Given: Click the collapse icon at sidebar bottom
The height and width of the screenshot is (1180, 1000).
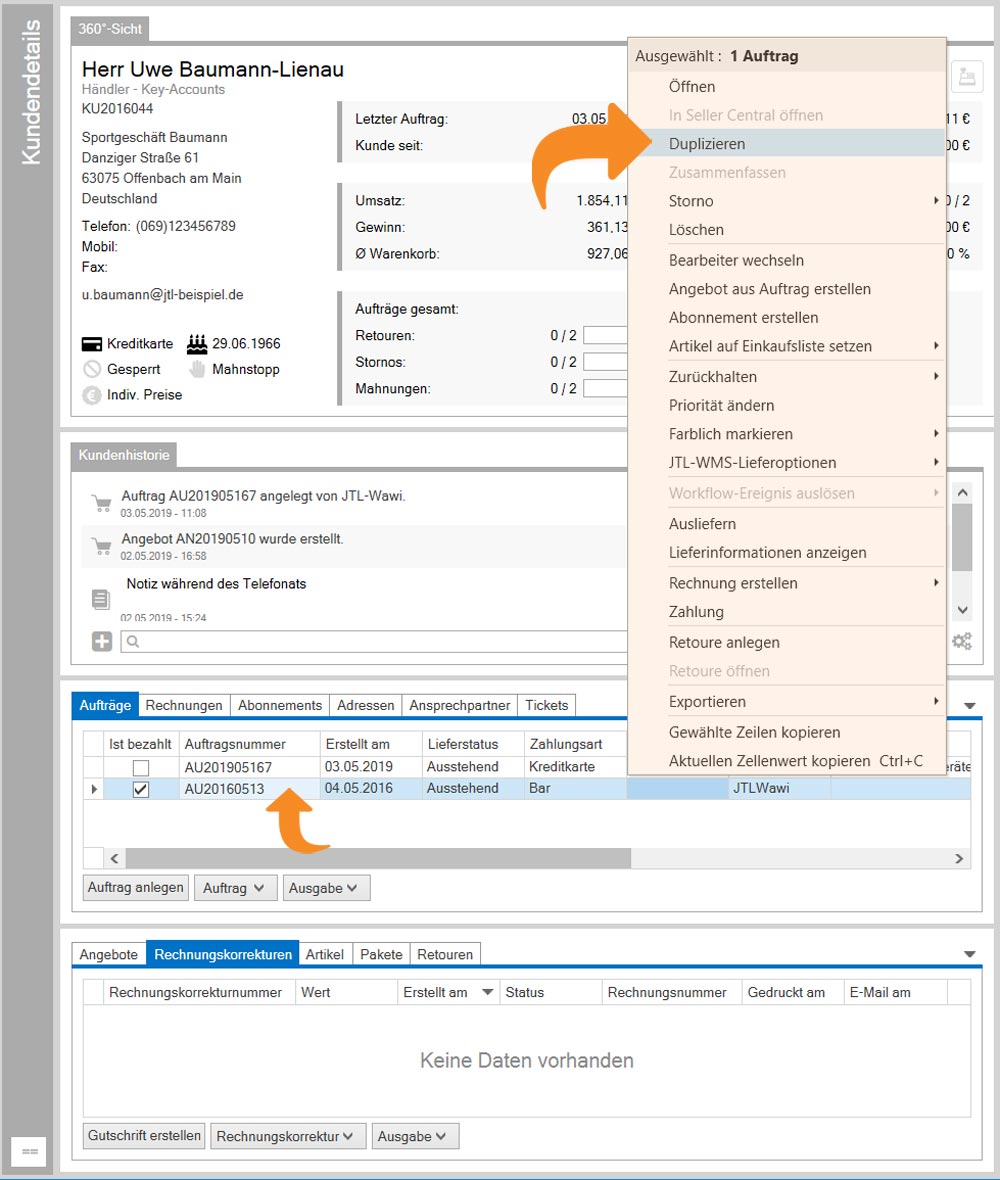Looking at the screenshot, I should (30, 1152).
